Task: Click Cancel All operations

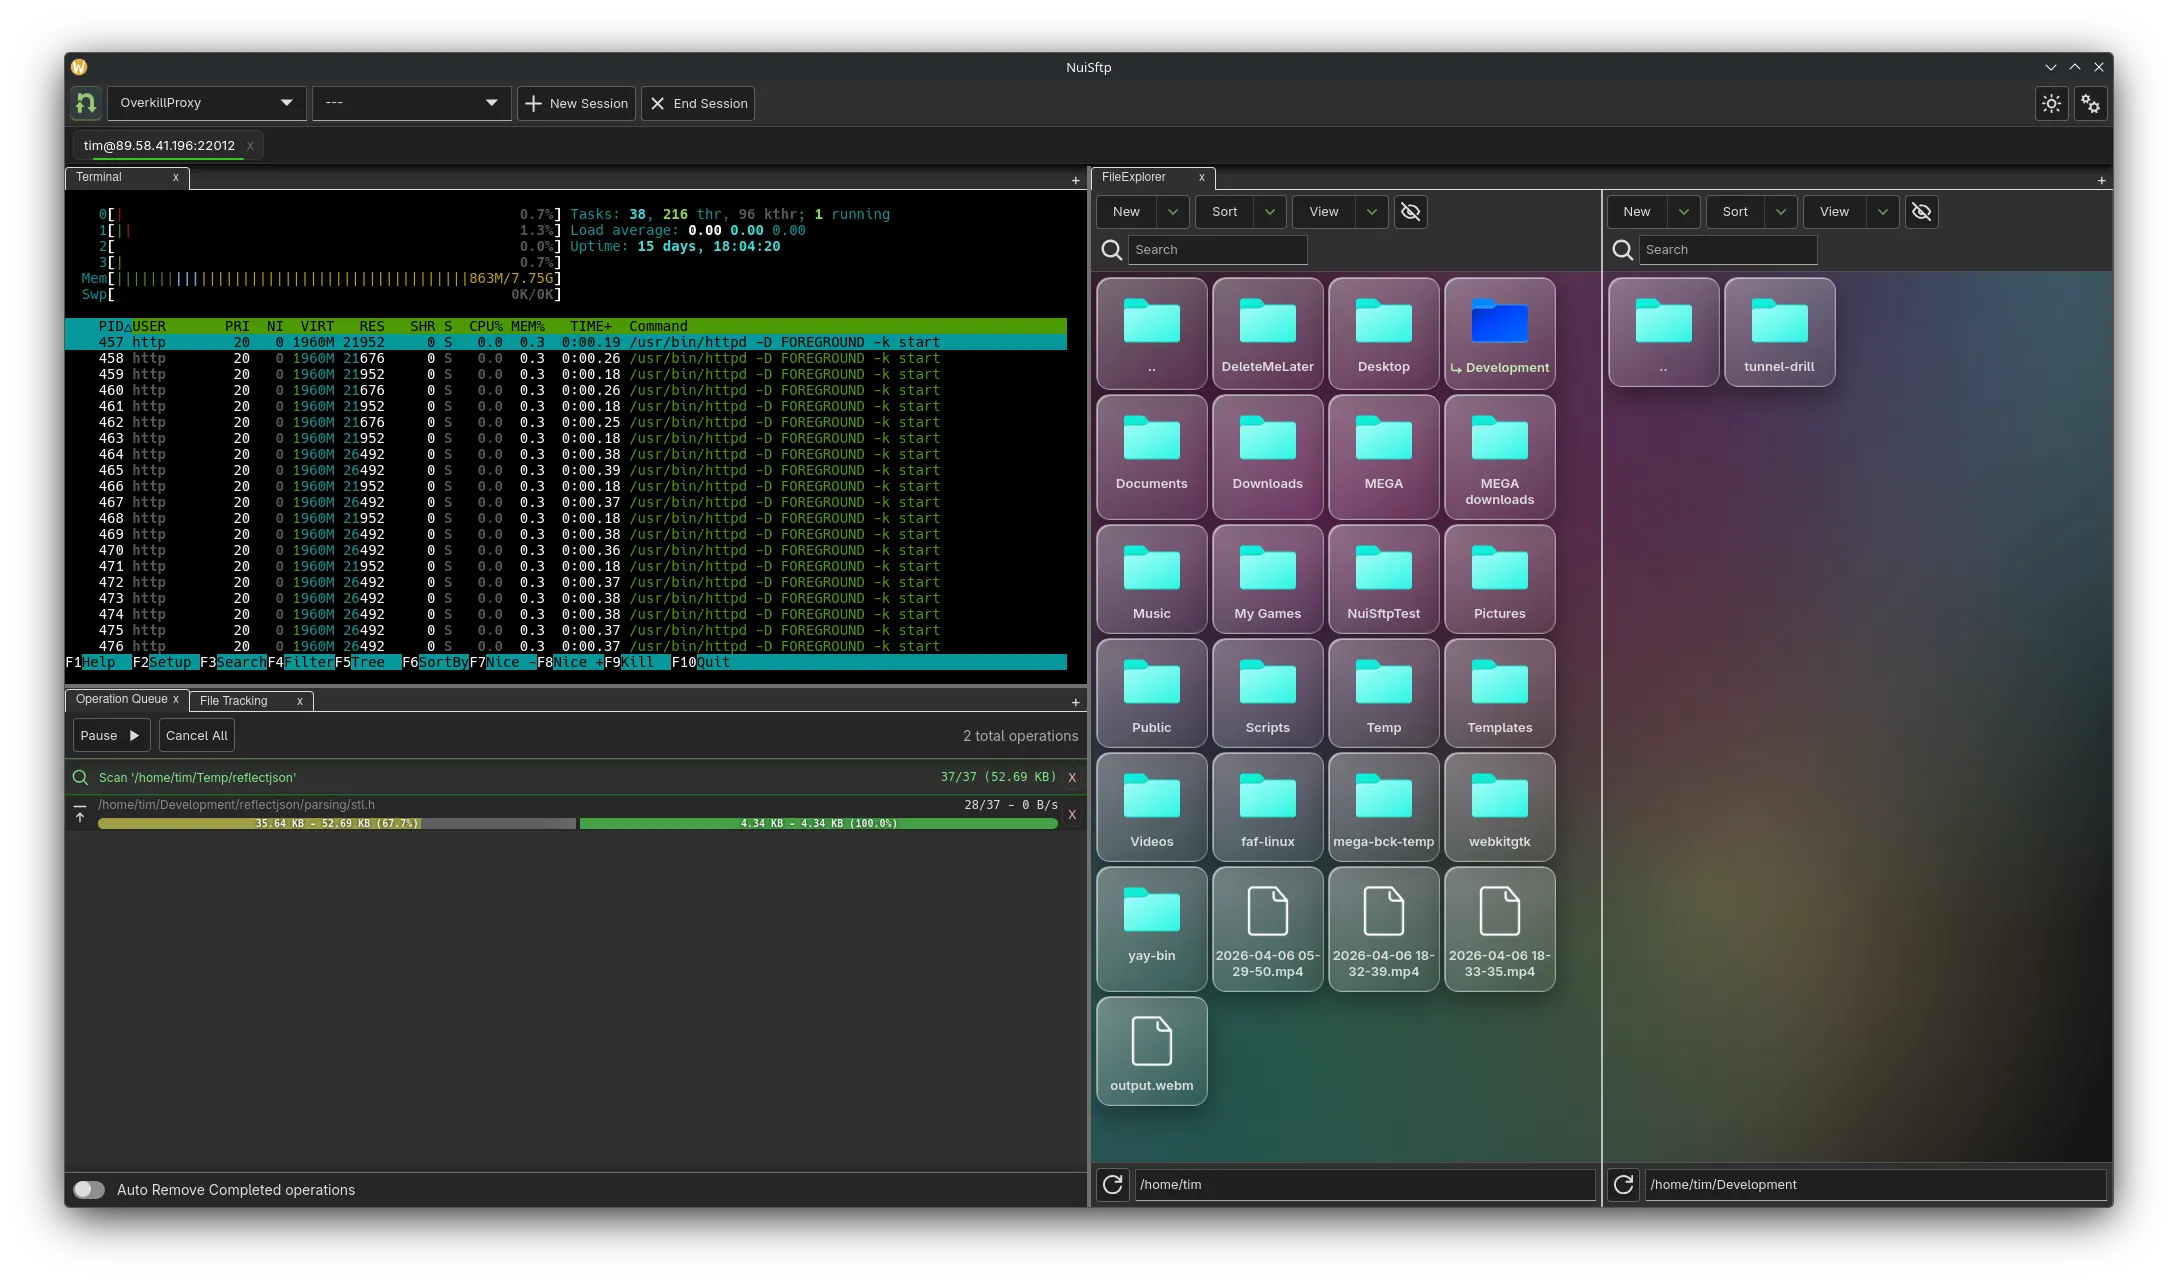Action: (197, 736)
